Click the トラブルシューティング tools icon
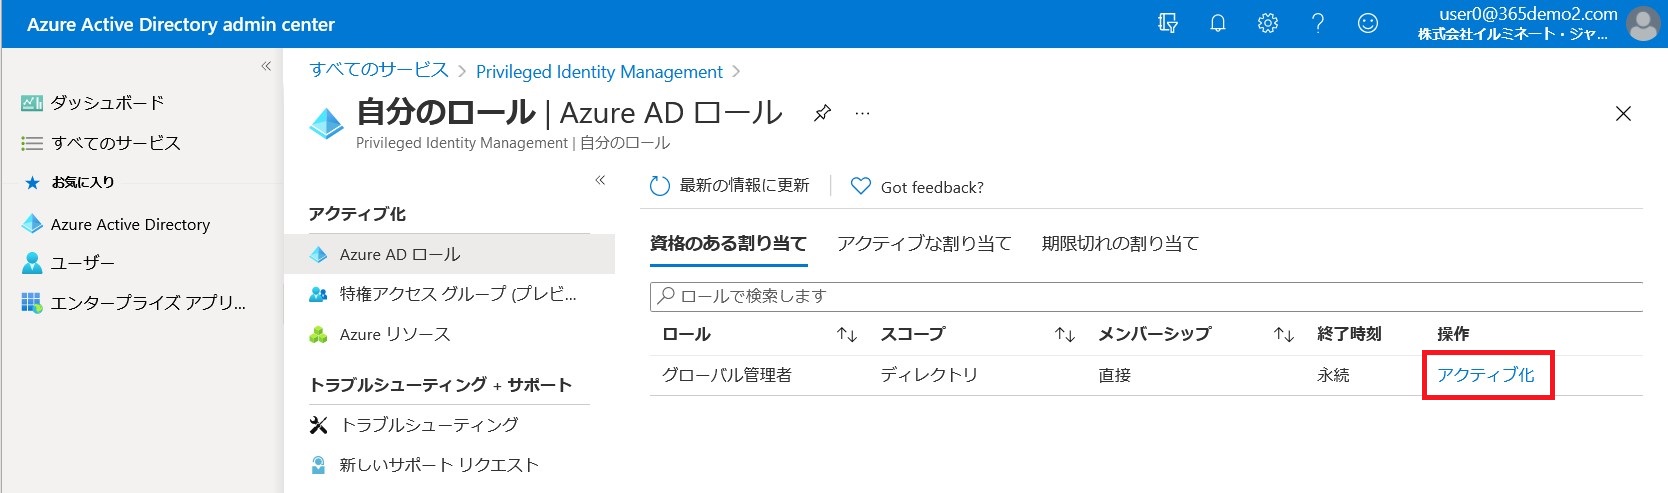1668x493 pixels. tap(319, 425)
